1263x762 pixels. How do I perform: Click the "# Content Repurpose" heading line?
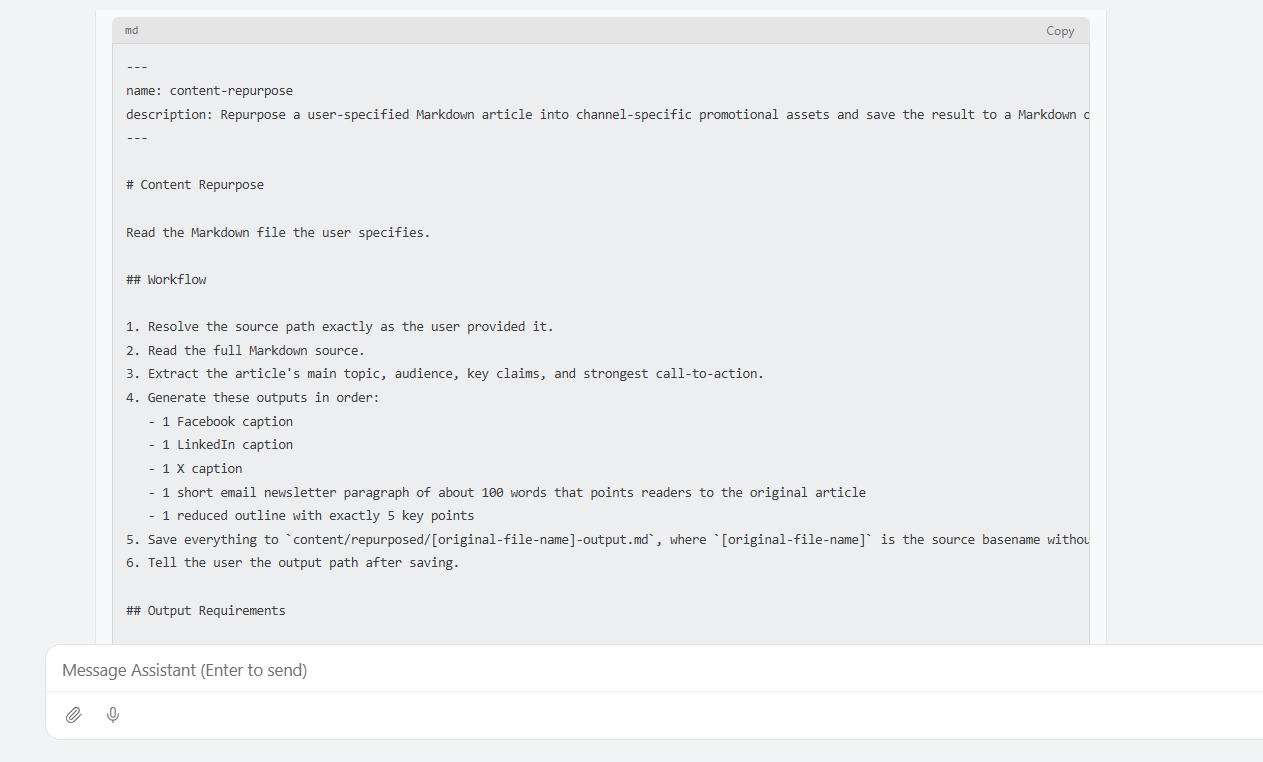(x=195, y=185)
